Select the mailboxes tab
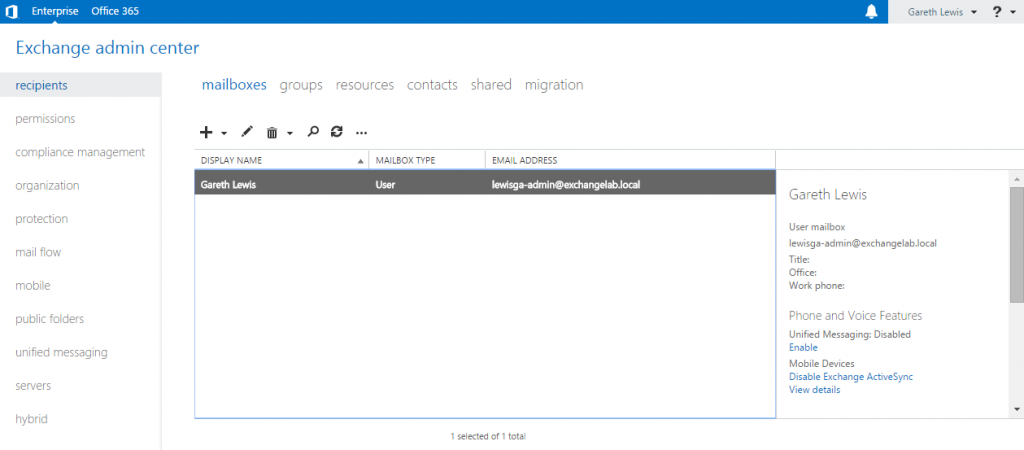This screenshot has width=1024, height=450. (234, 85)
